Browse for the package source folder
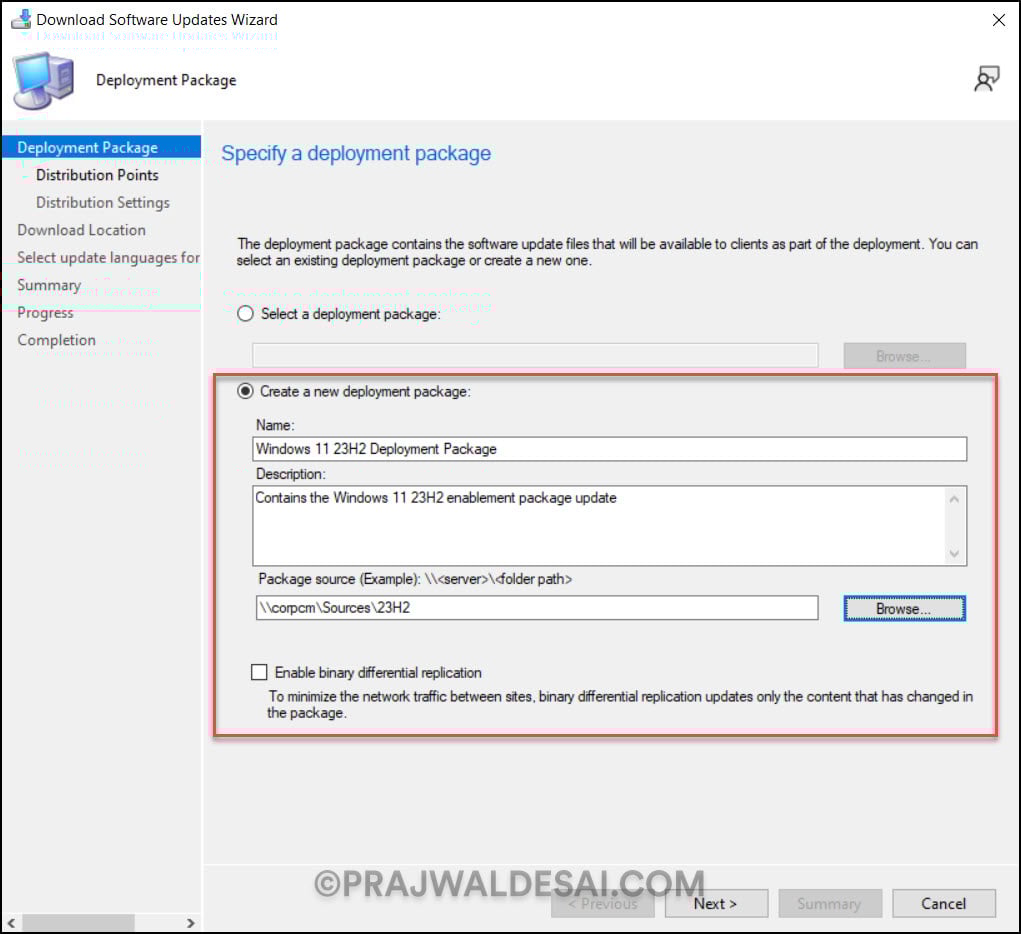 (x=904, y=608)
